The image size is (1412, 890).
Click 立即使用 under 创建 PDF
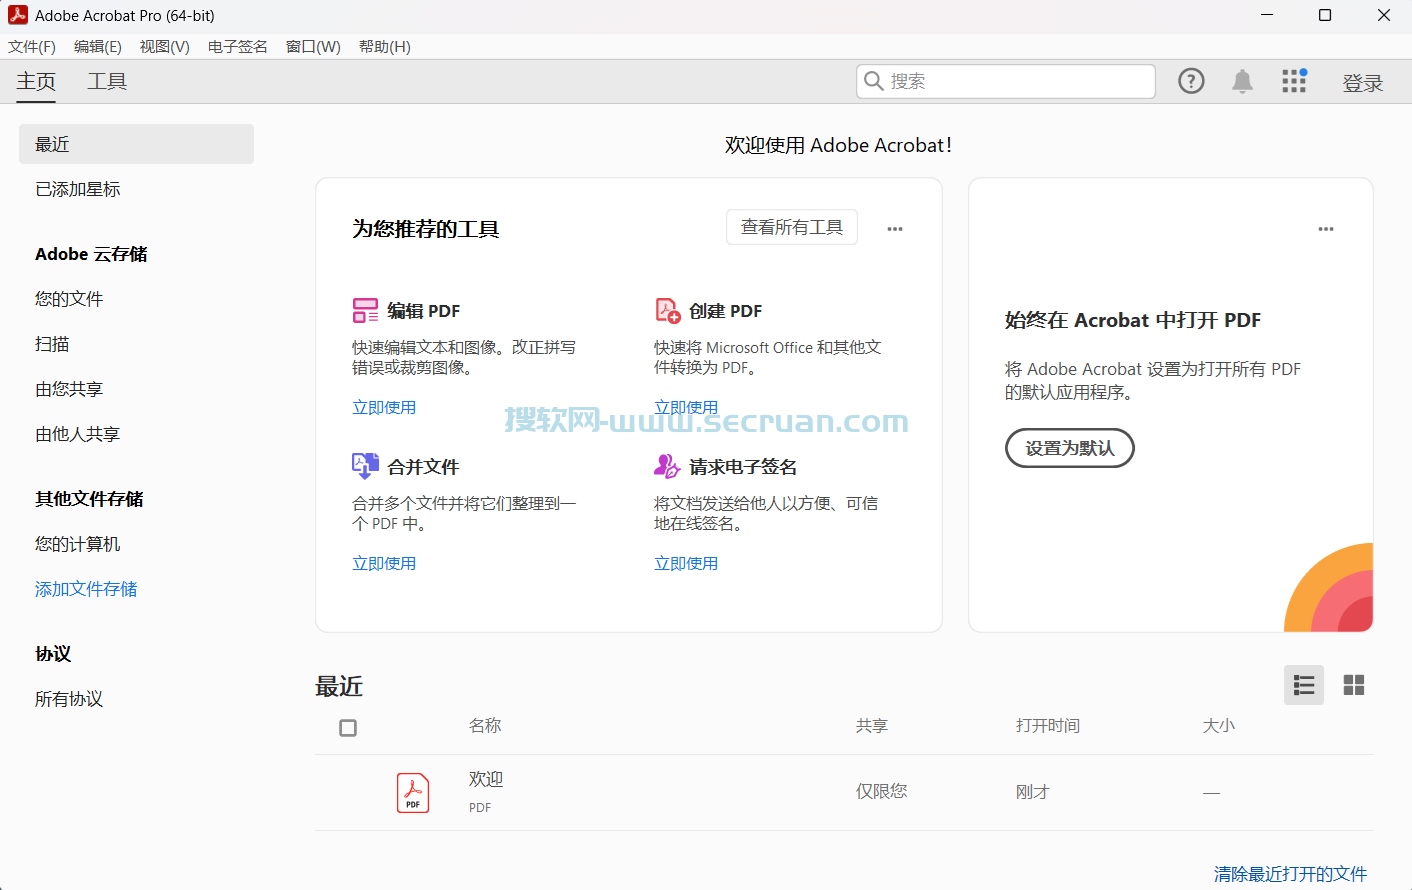[686, 407]
